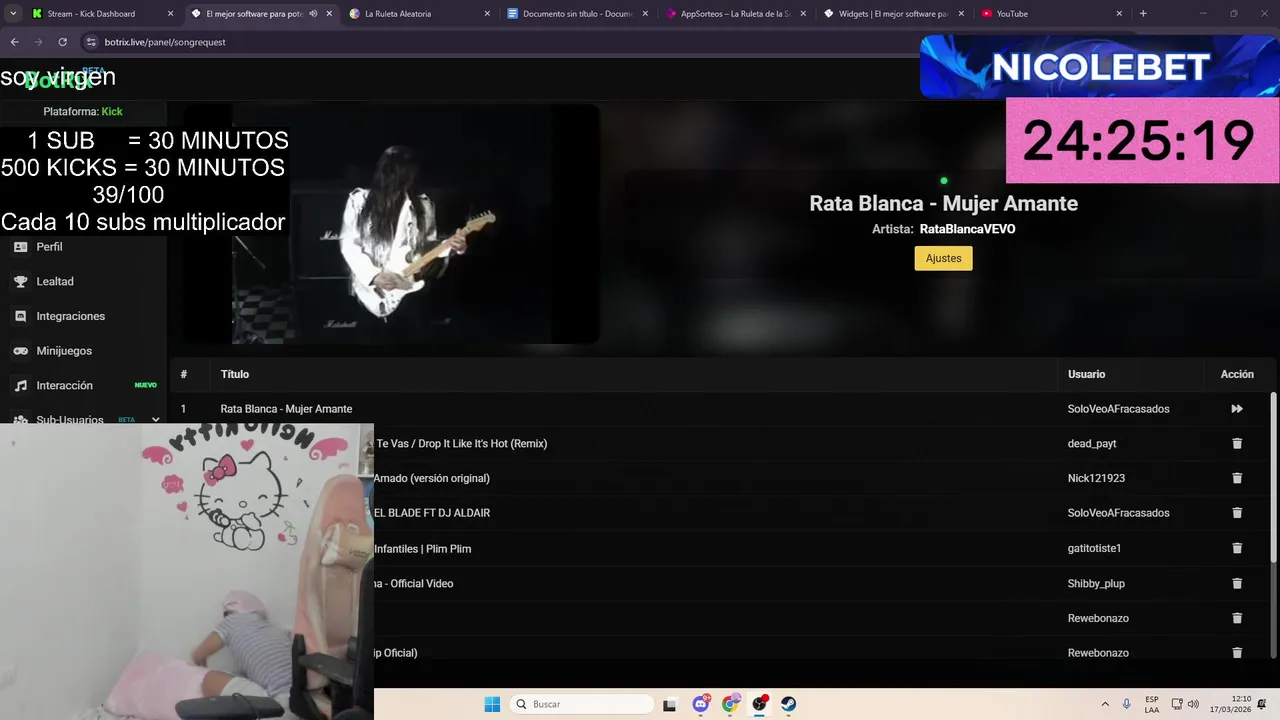Open Chrome from the taskbar
This screenshot has width=1280, height=720.
pyautogui.click(x=730, y=704)
